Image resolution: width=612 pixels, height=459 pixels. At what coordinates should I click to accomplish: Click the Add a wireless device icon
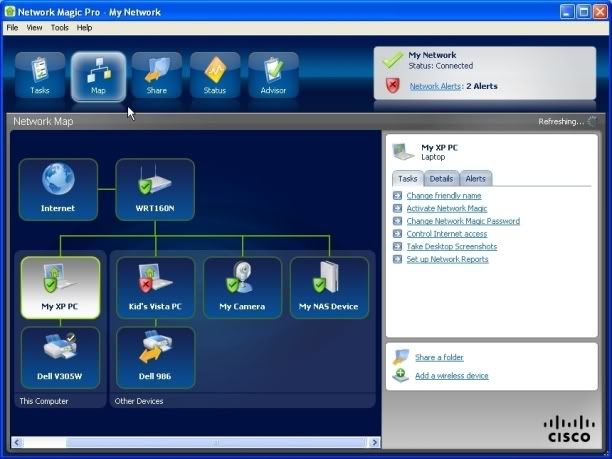tap(401, 375)
